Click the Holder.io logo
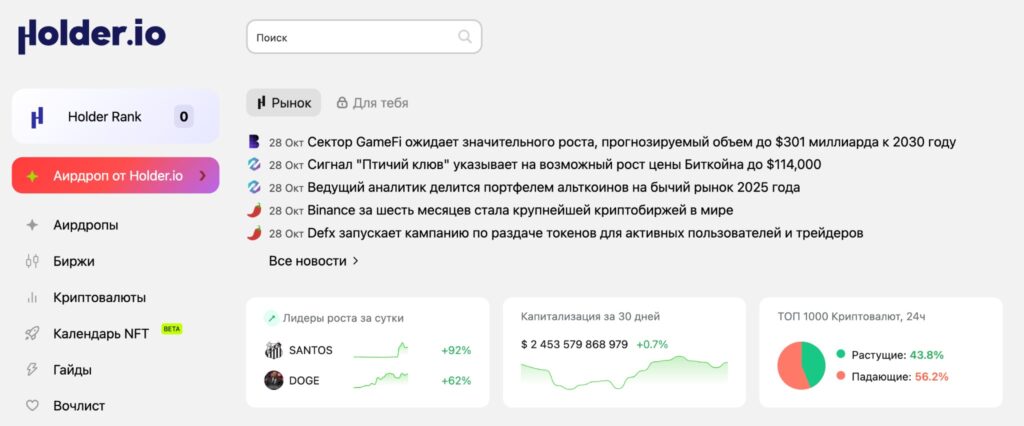The width and height of the screenshot is (1024, 426). 92,37
